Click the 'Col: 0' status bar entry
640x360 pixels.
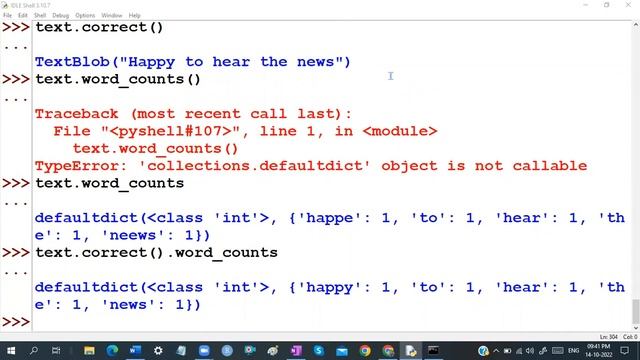tap(630, 337)
